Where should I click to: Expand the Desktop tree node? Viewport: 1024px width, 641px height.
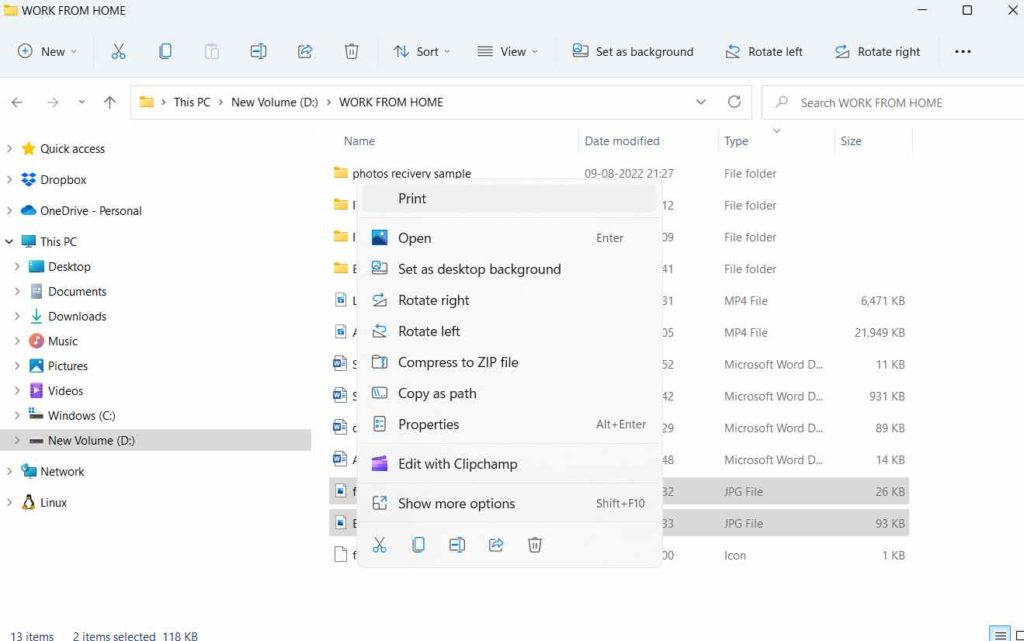17,266
